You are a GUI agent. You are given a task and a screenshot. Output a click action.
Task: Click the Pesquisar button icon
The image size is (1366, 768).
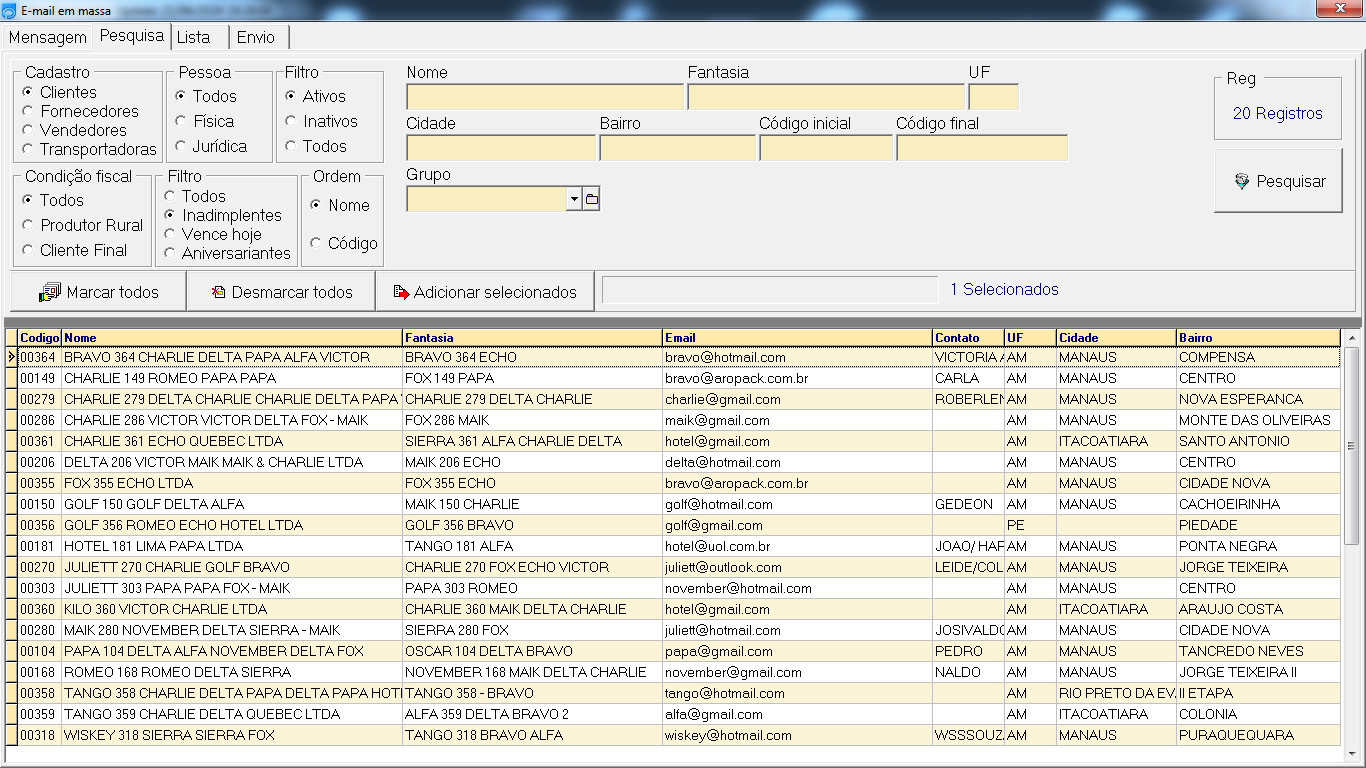click(1242, 182)
